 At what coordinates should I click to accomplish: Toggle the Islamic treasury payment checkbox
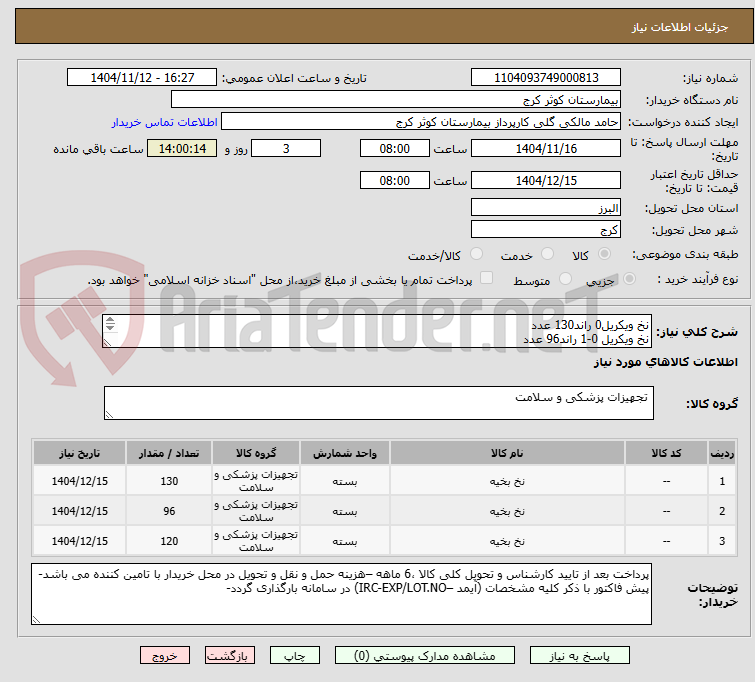[x=487, y=278]
